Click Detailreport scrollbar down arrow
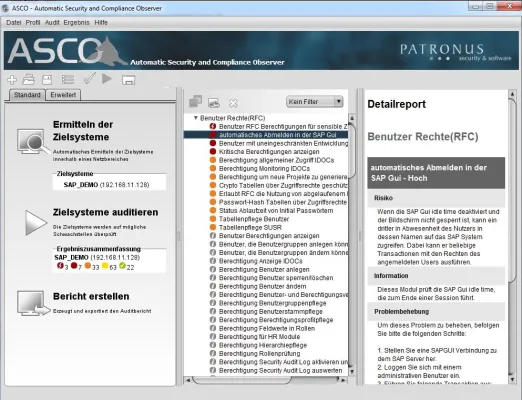The image size is (522, 400). click(x=512, y=379)
